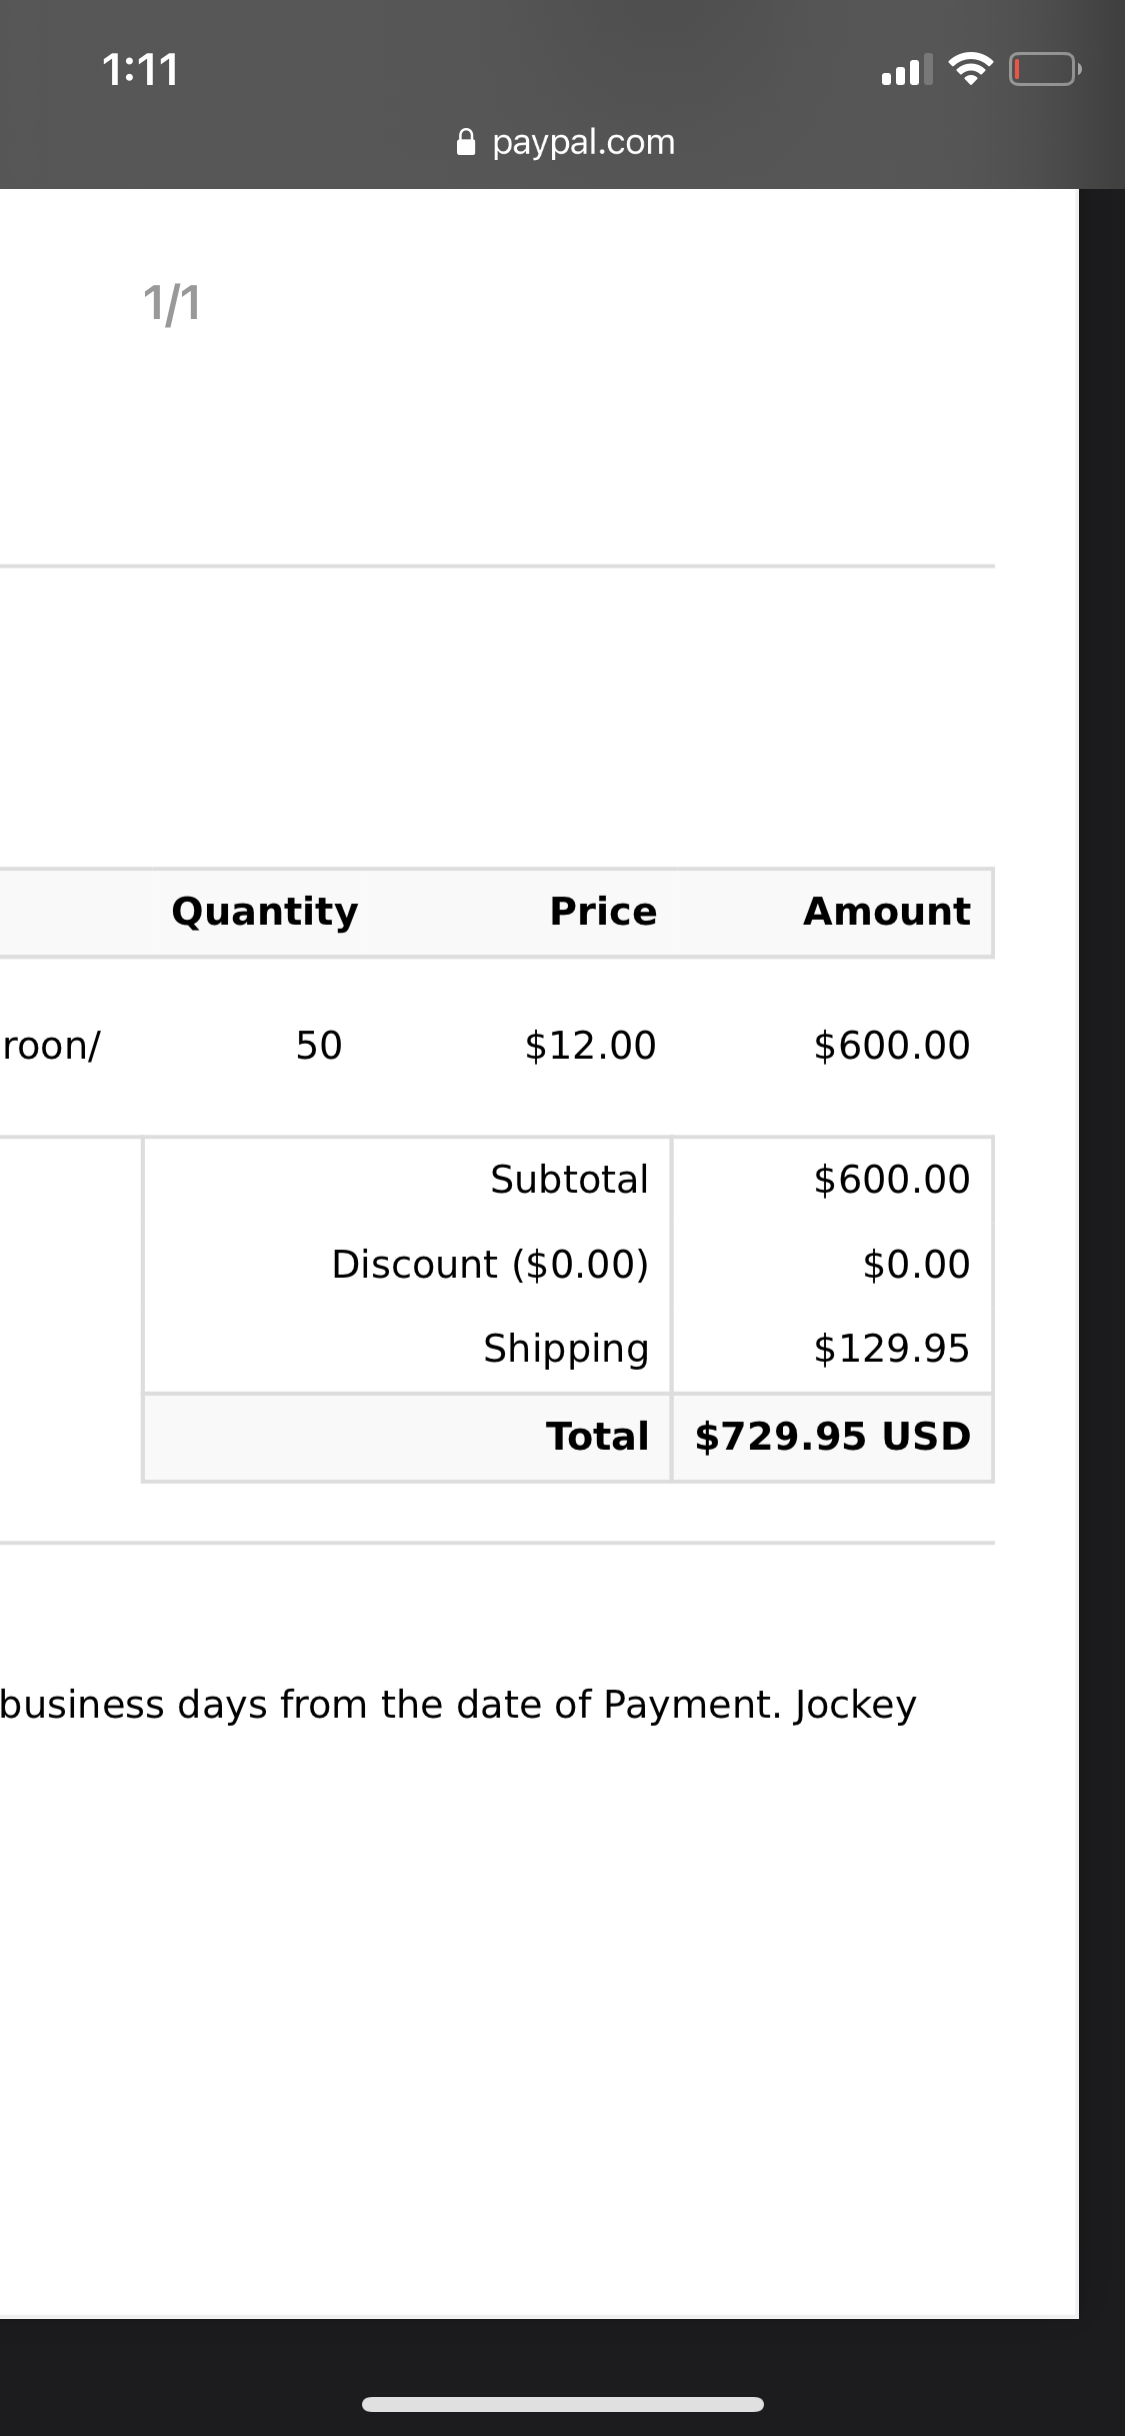Tap the padlock icon beside paypal.com
This screenshot has width=1125, height=2436.
click(466, 142)
